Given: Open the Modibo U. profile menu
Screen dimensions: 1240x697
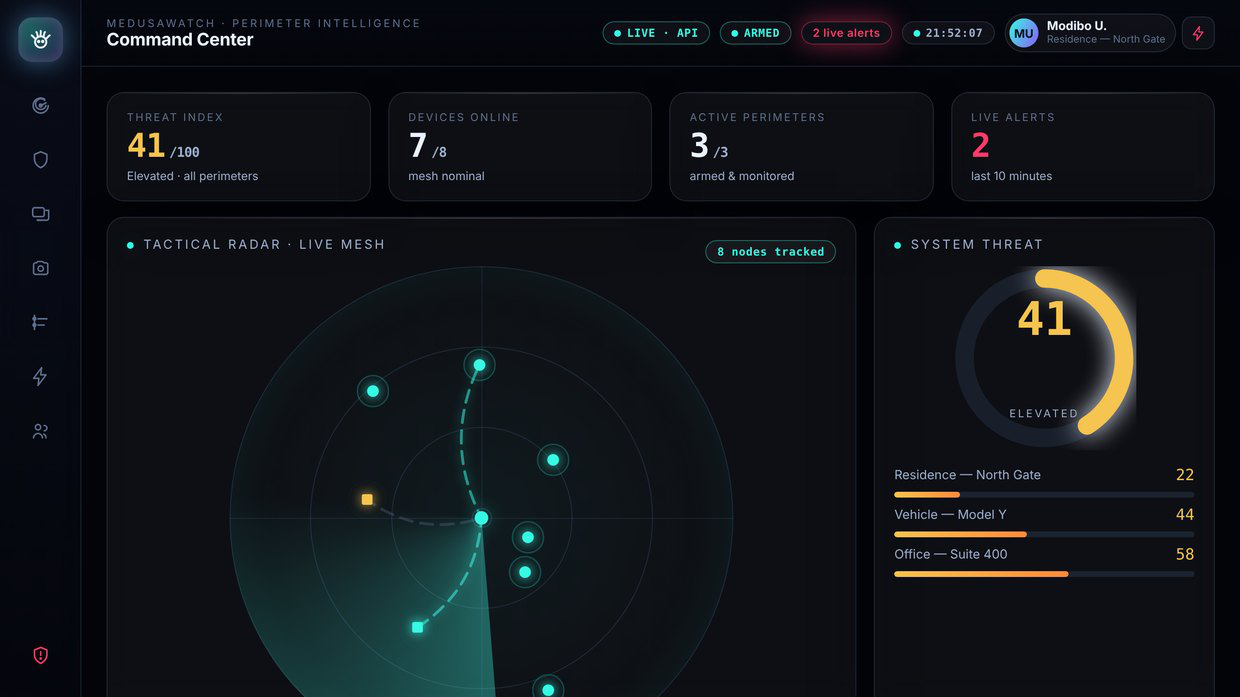Looking at the screenshot, I should coord(1090,33).
